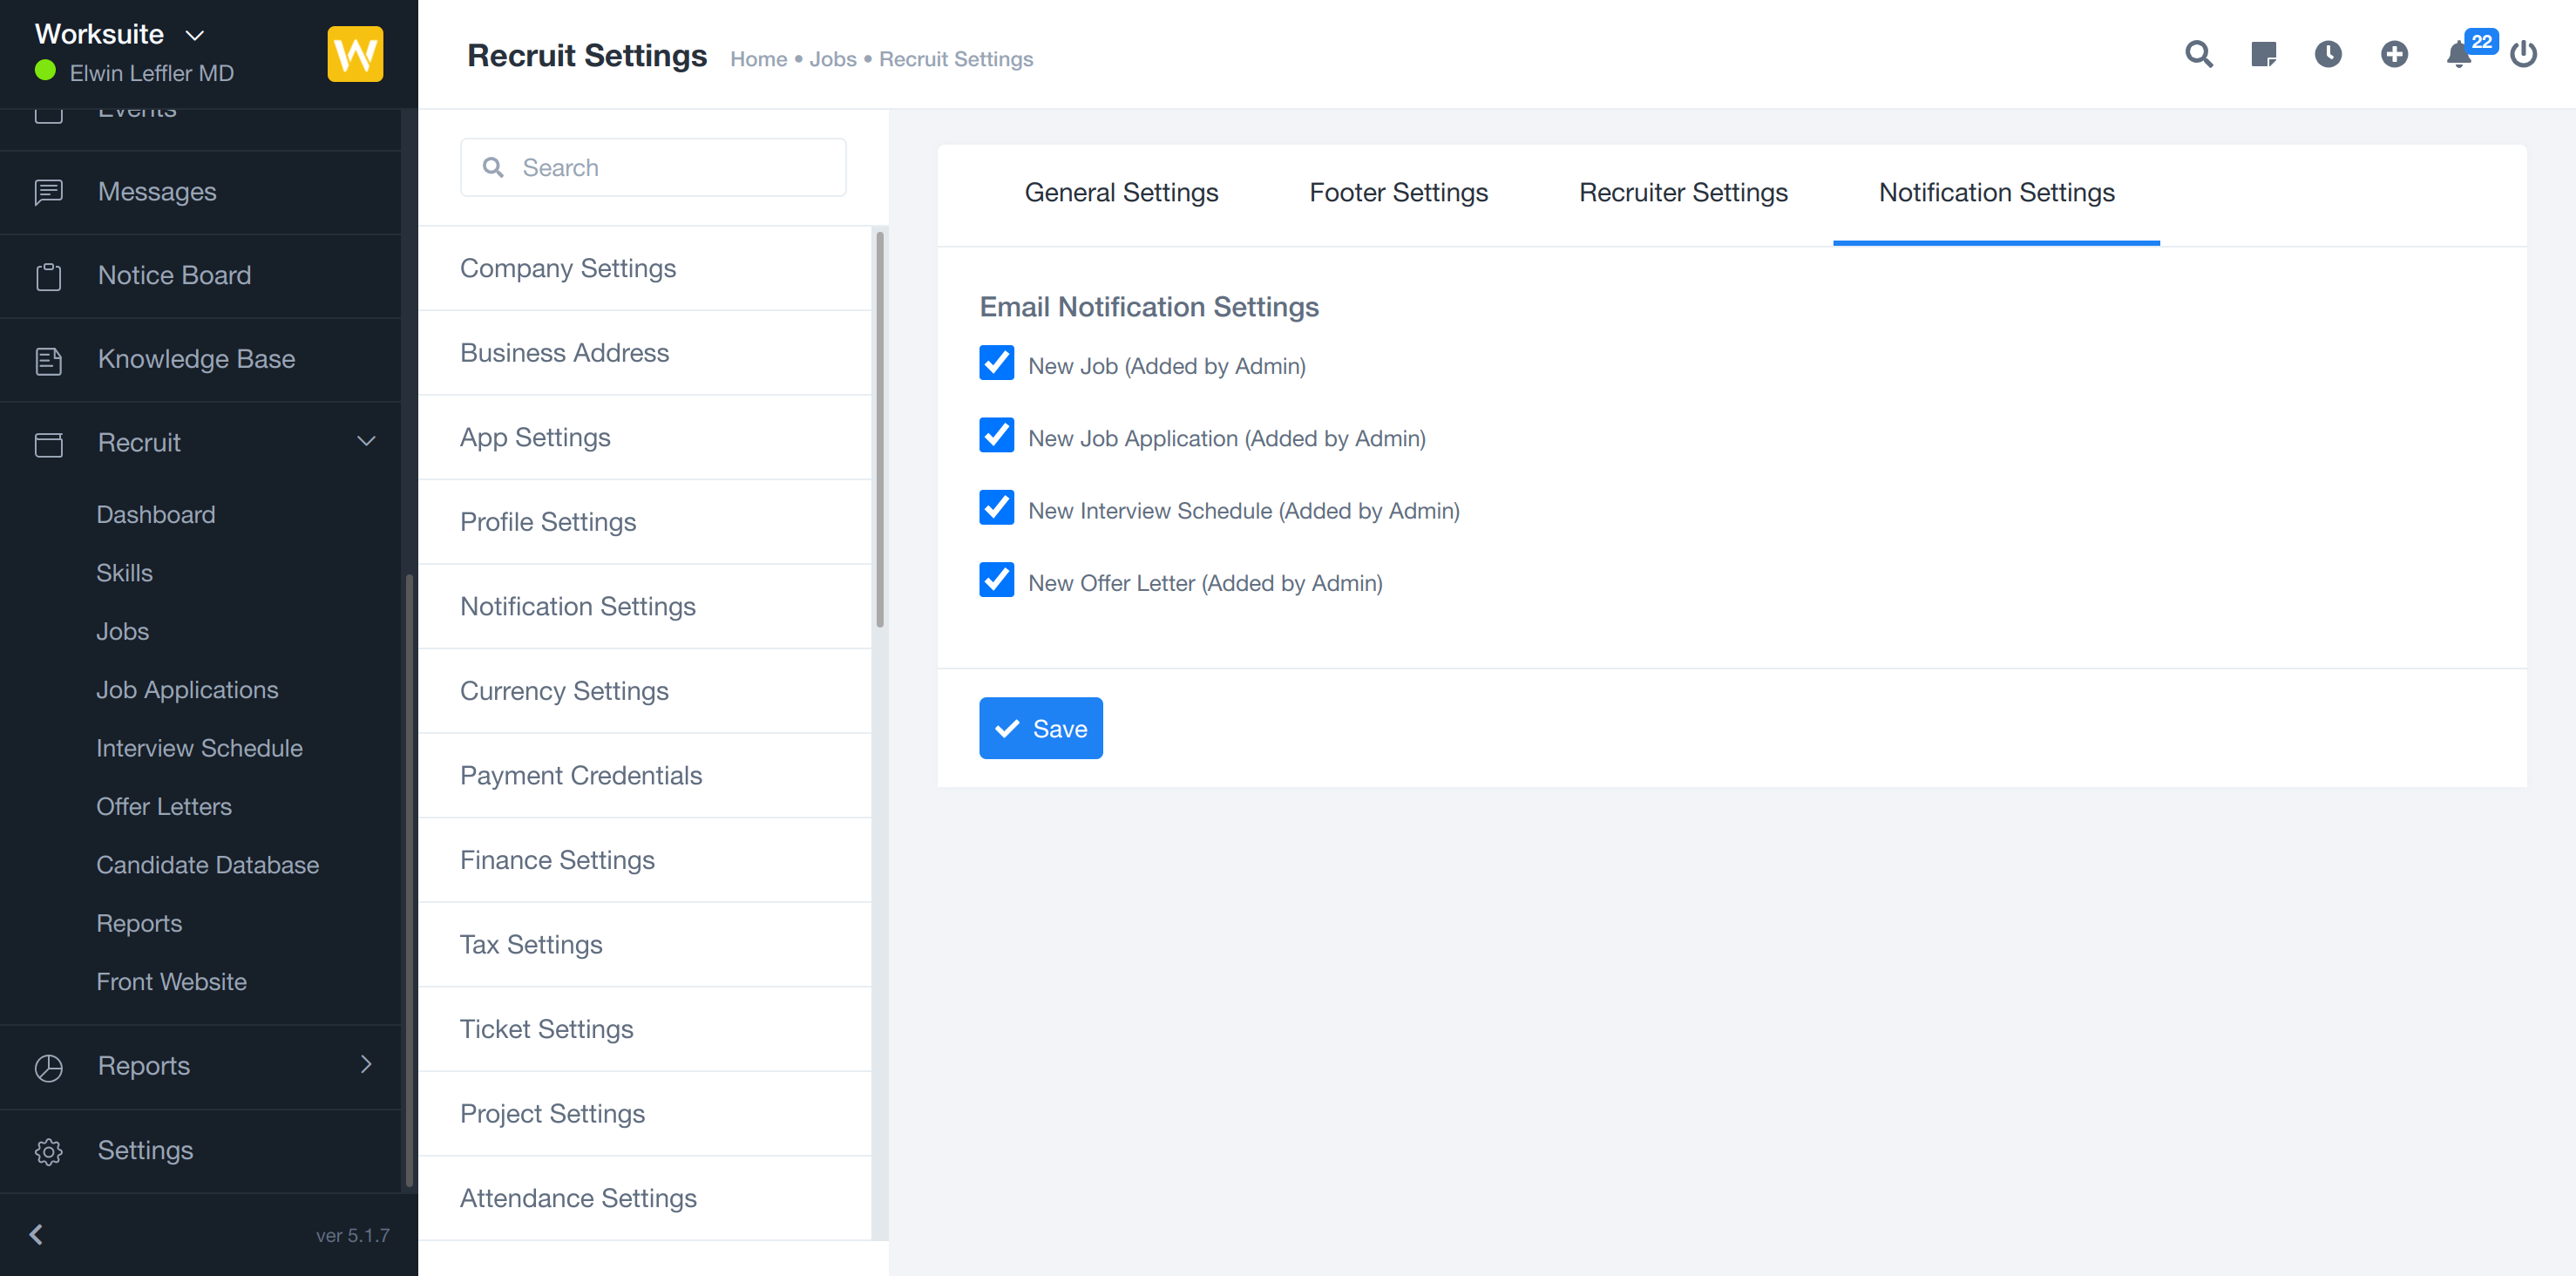Click the search magnifier icon in header
Image resolution: width=2576 pixels, height=1276 pixels.
pos(2198,54)
